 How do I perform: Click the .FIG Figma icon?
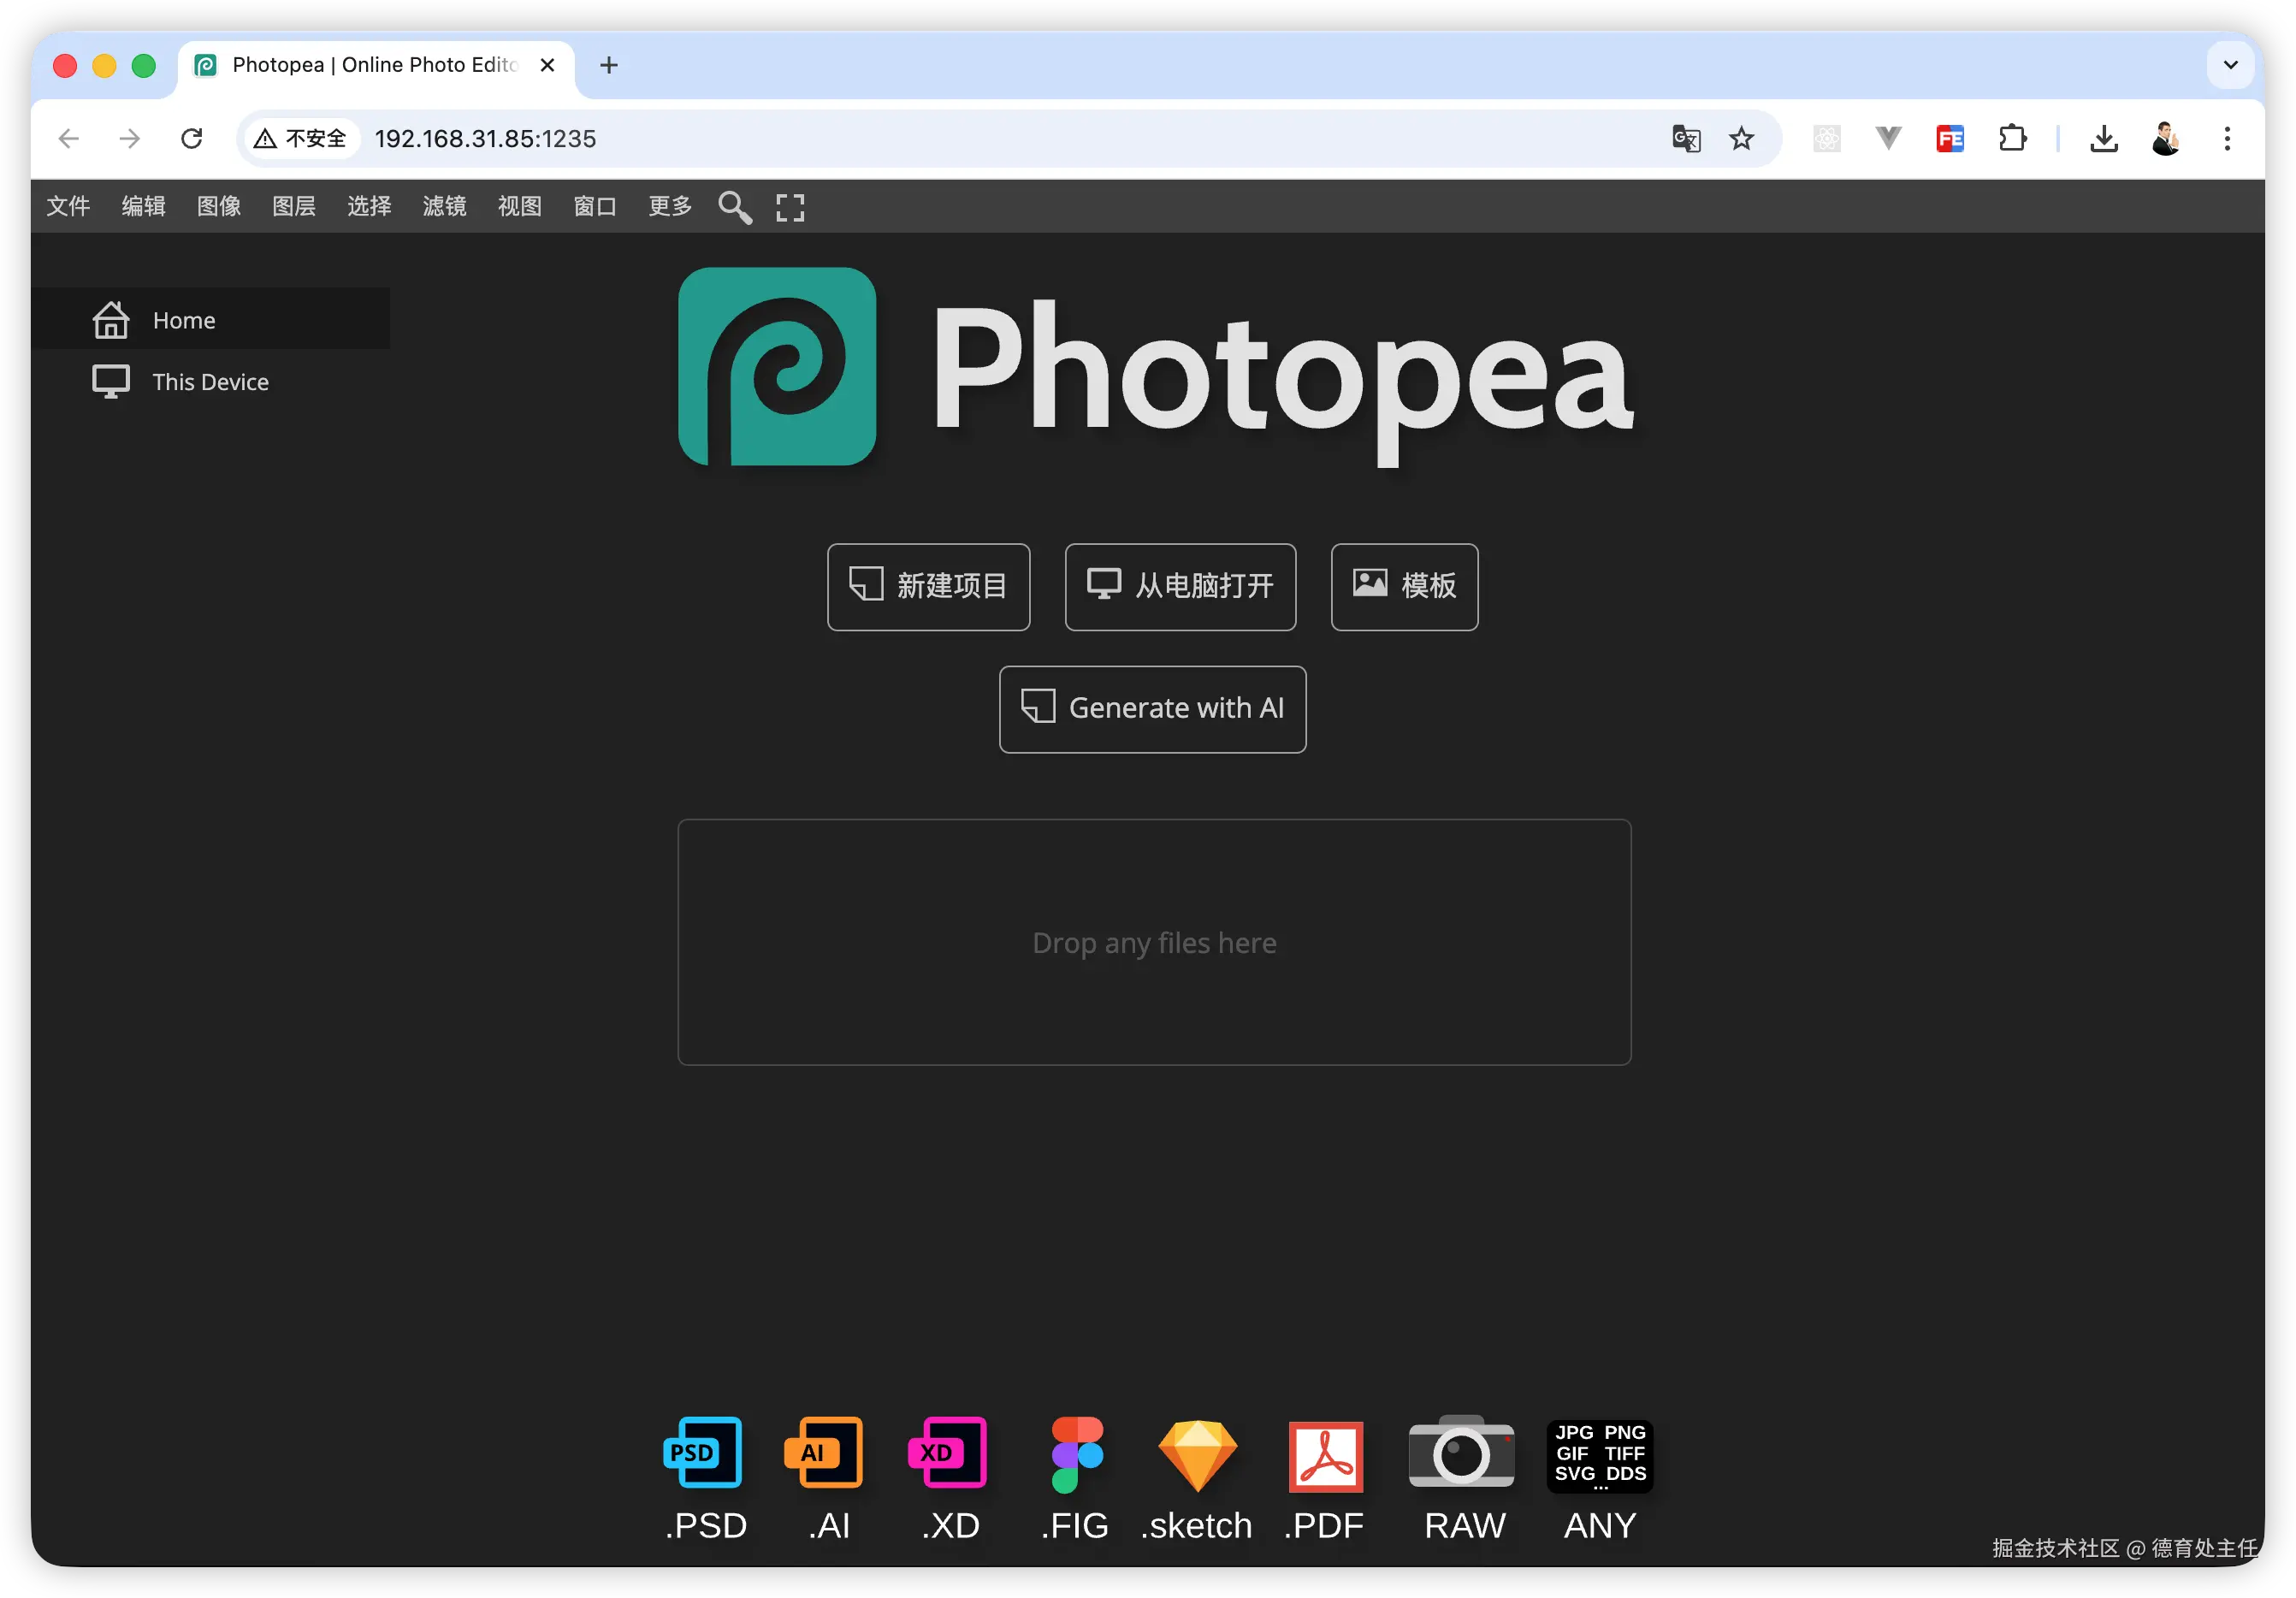(x=1076, y=1453)
